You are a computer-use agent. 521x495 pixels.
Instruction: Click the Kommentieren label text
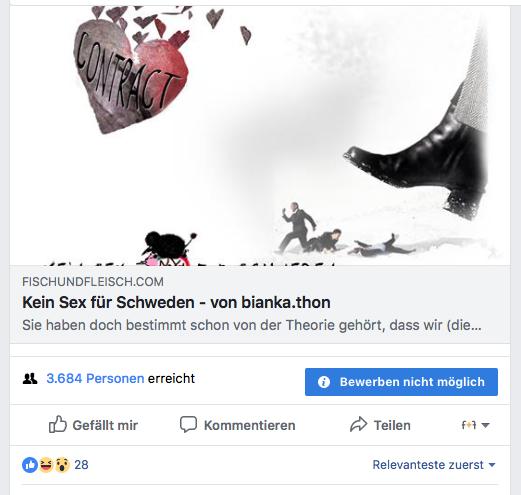click(250, 425)
